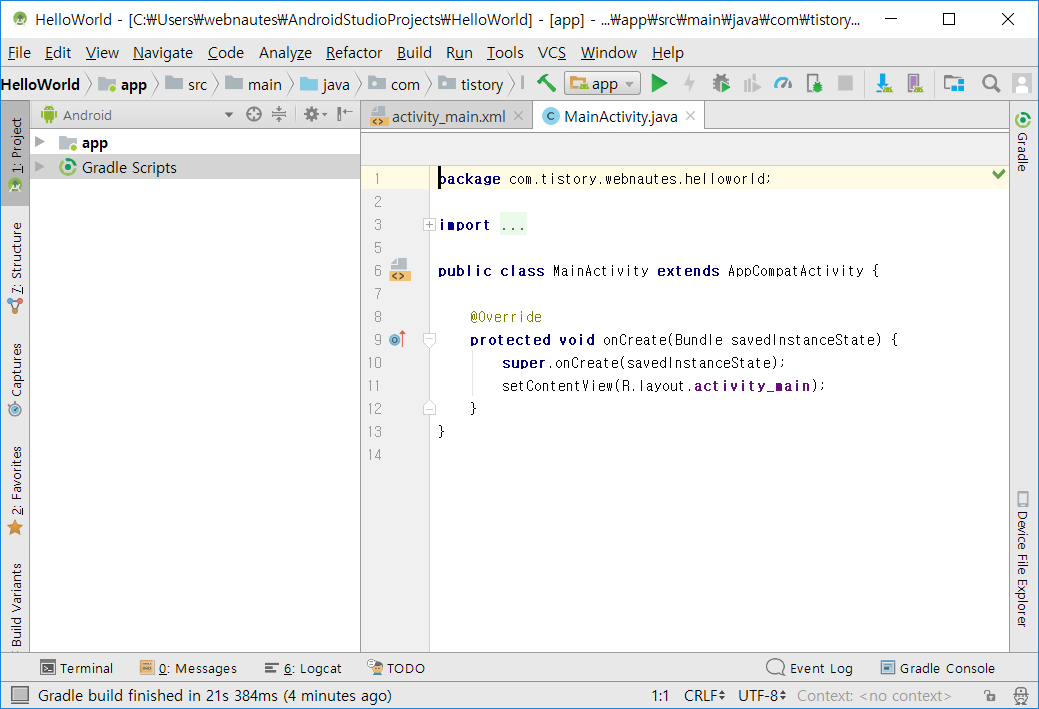Expand the Gradle Scripts tree node

40,166
